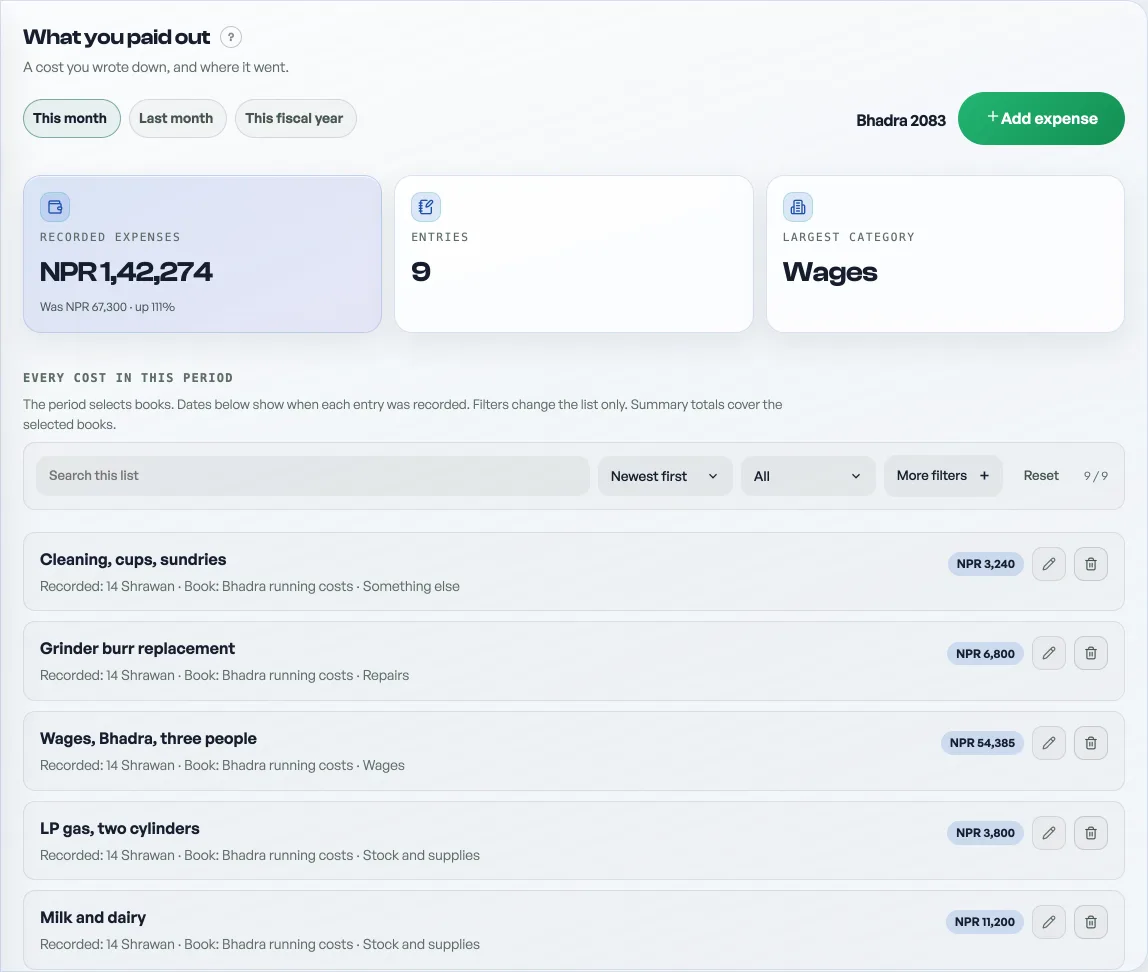Delete the LP gas, two cylinders entry
Screen dimensions: 1148x972
[1090, 833]
